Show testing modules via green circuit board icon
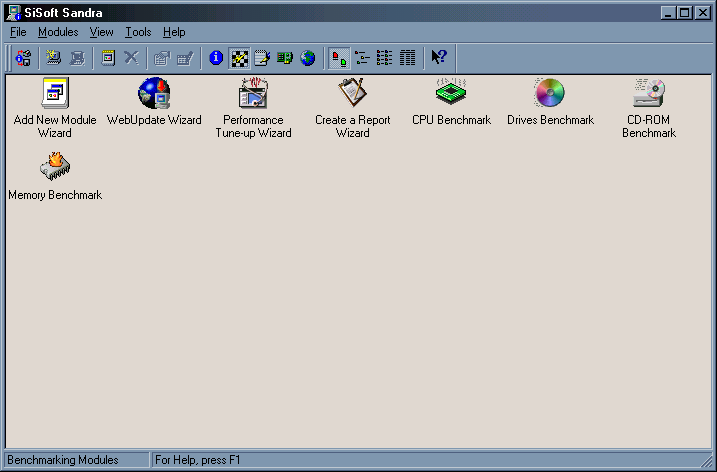717x472 pixels. (284, 58)
